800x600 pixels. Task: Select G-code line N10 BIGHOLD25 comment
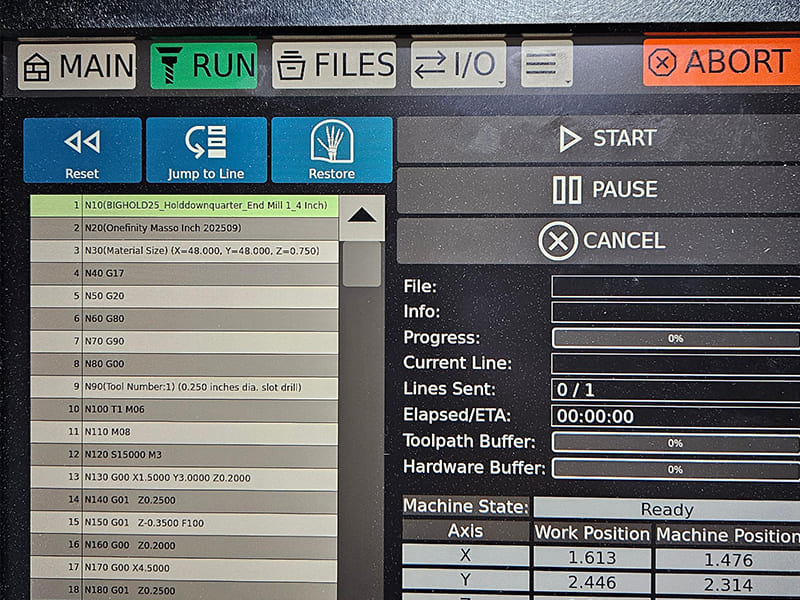(184, 206)
